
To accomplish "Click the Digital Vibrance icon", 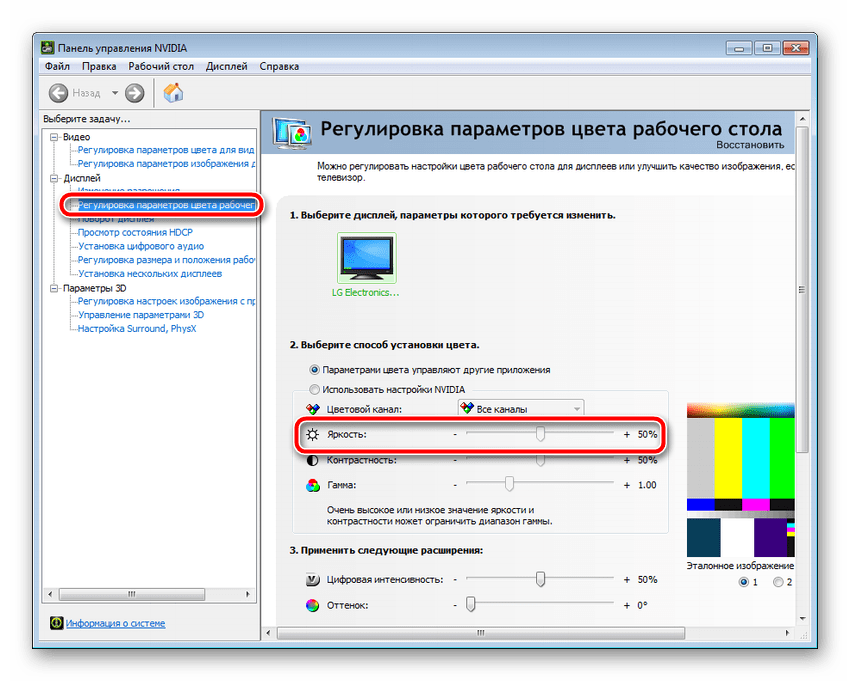I will (313, 580).
